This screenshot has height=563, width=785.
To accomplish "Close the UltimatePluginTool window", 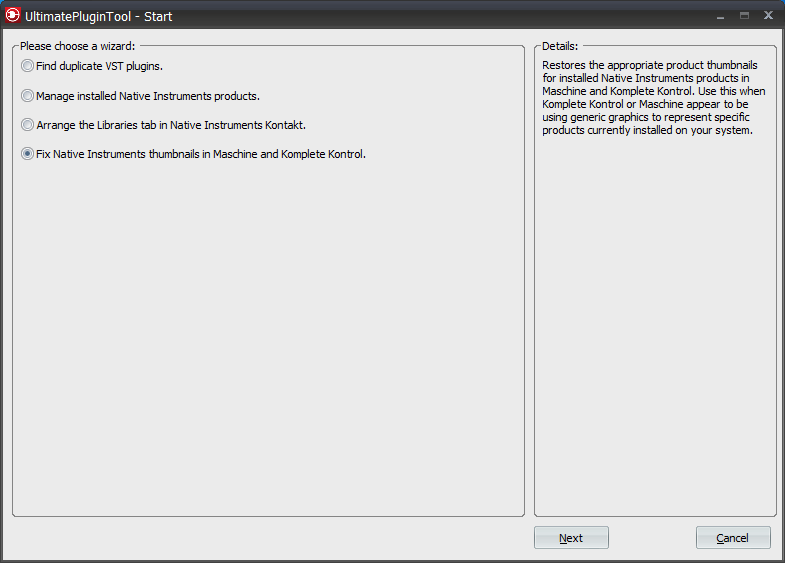I will [768, 16].
